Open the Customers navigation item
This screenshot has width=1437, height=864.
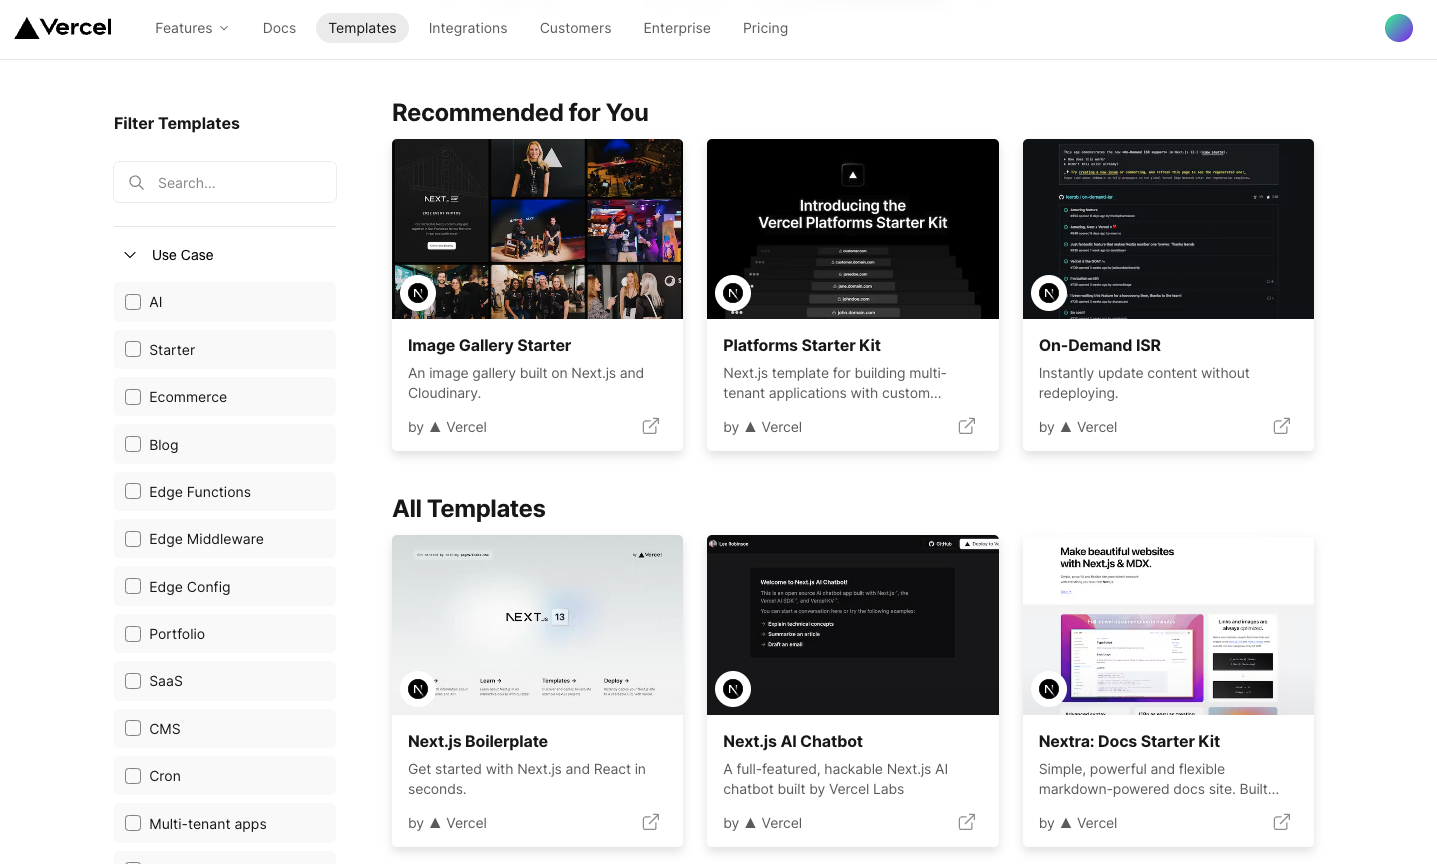click(x=575, y=28)
